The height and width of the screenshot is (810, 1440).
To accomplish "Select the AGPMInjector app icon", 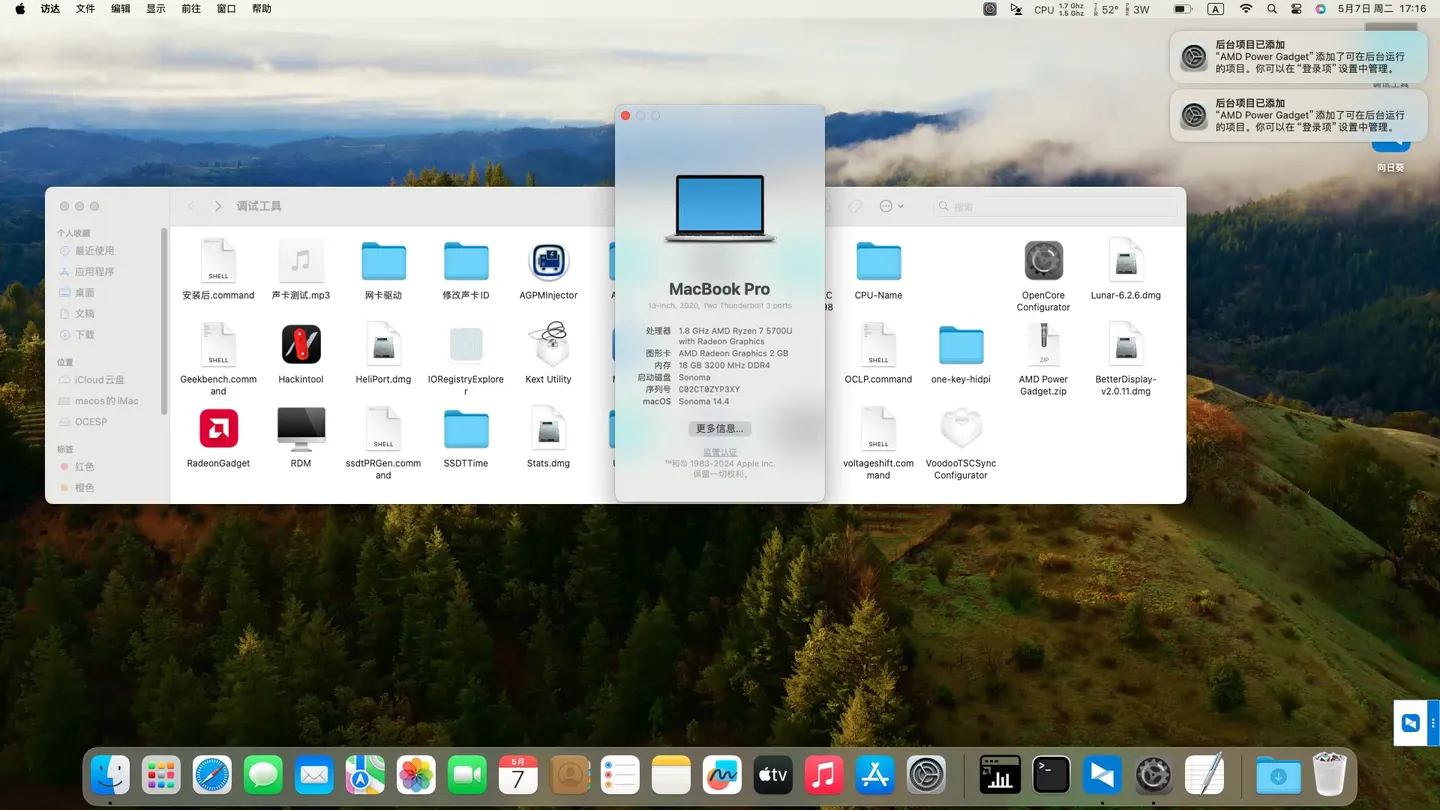I will click(x=548, y=262).
